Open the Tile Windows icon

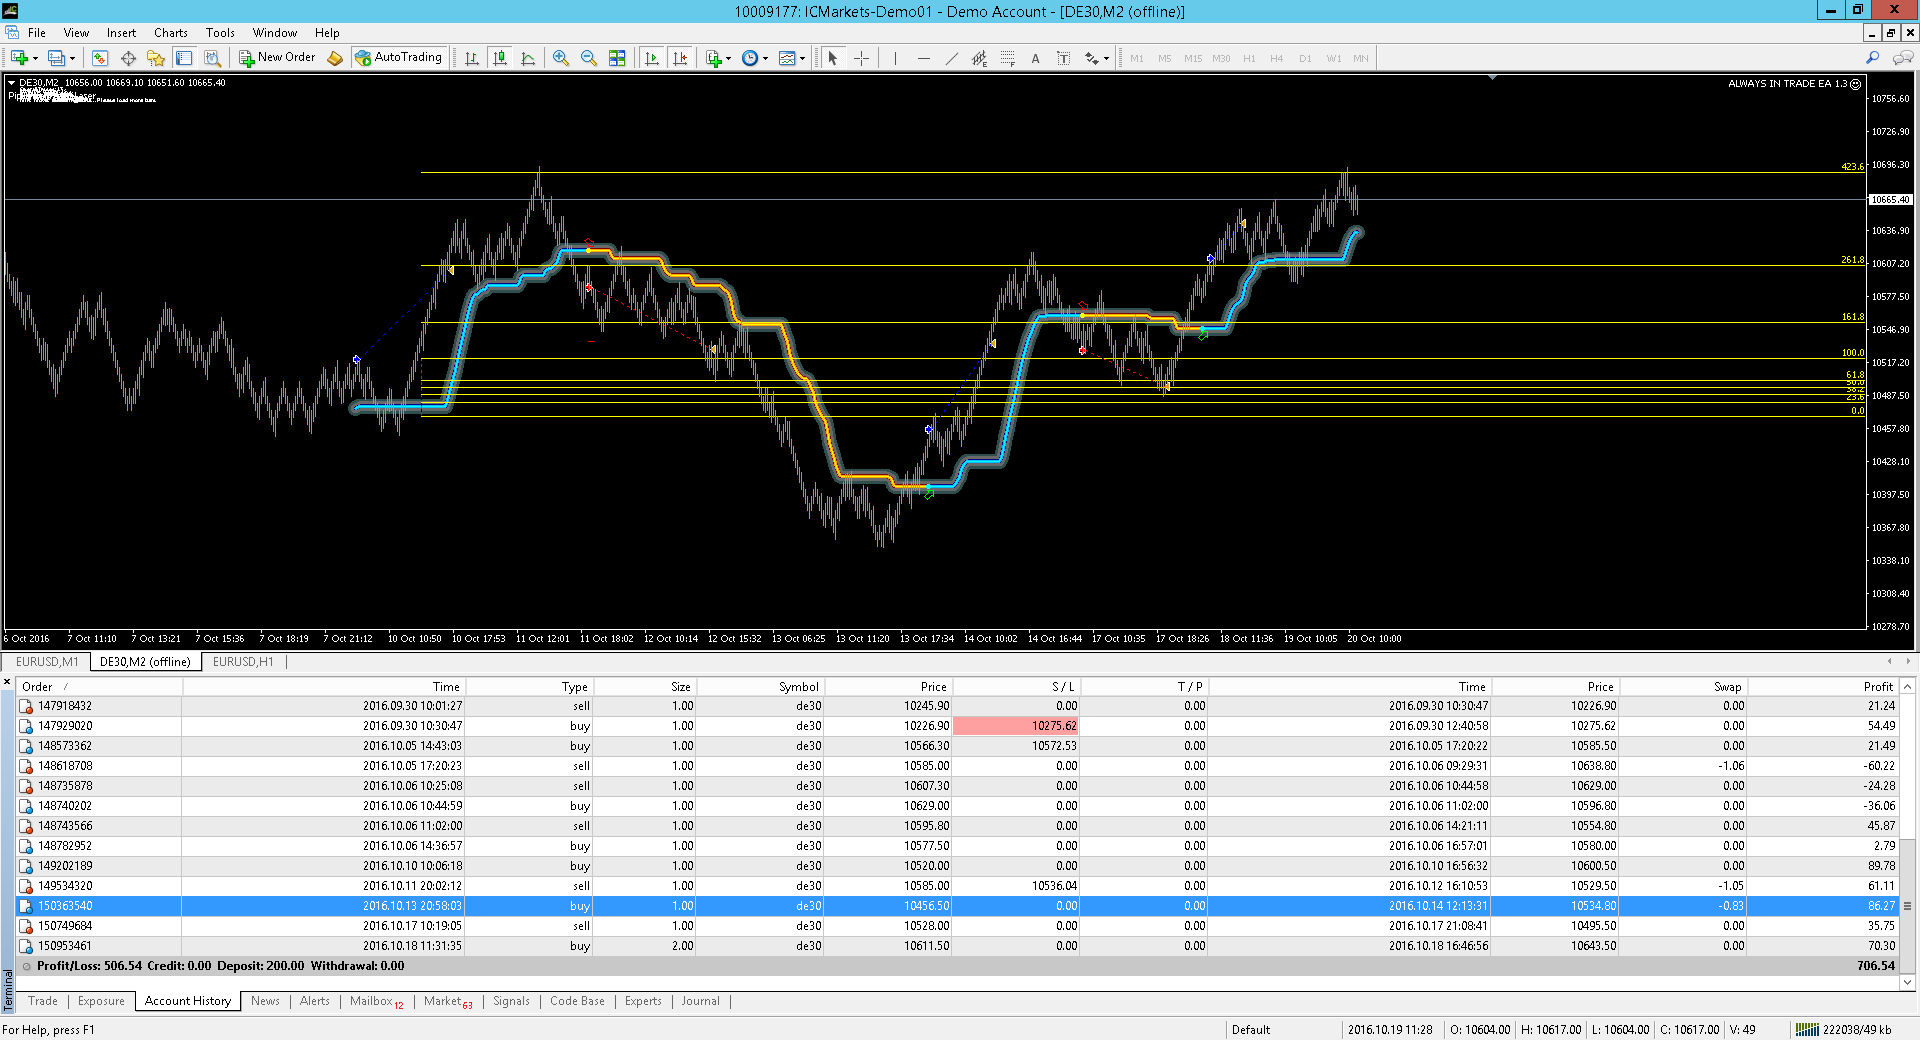click(x=617, y=58)
